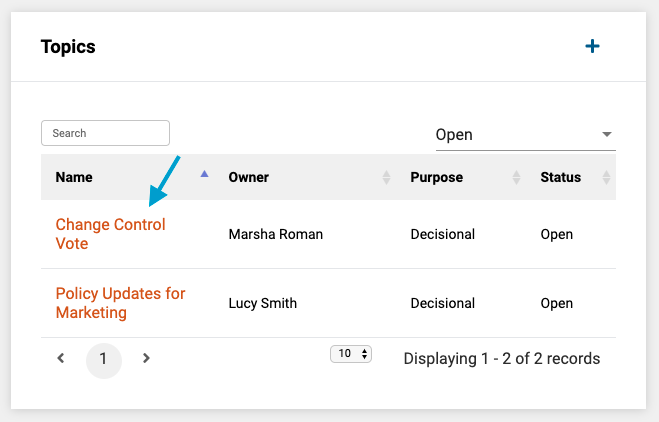
Task: Click the Purpose column sort arrows icon
Action: coord(517,178)
